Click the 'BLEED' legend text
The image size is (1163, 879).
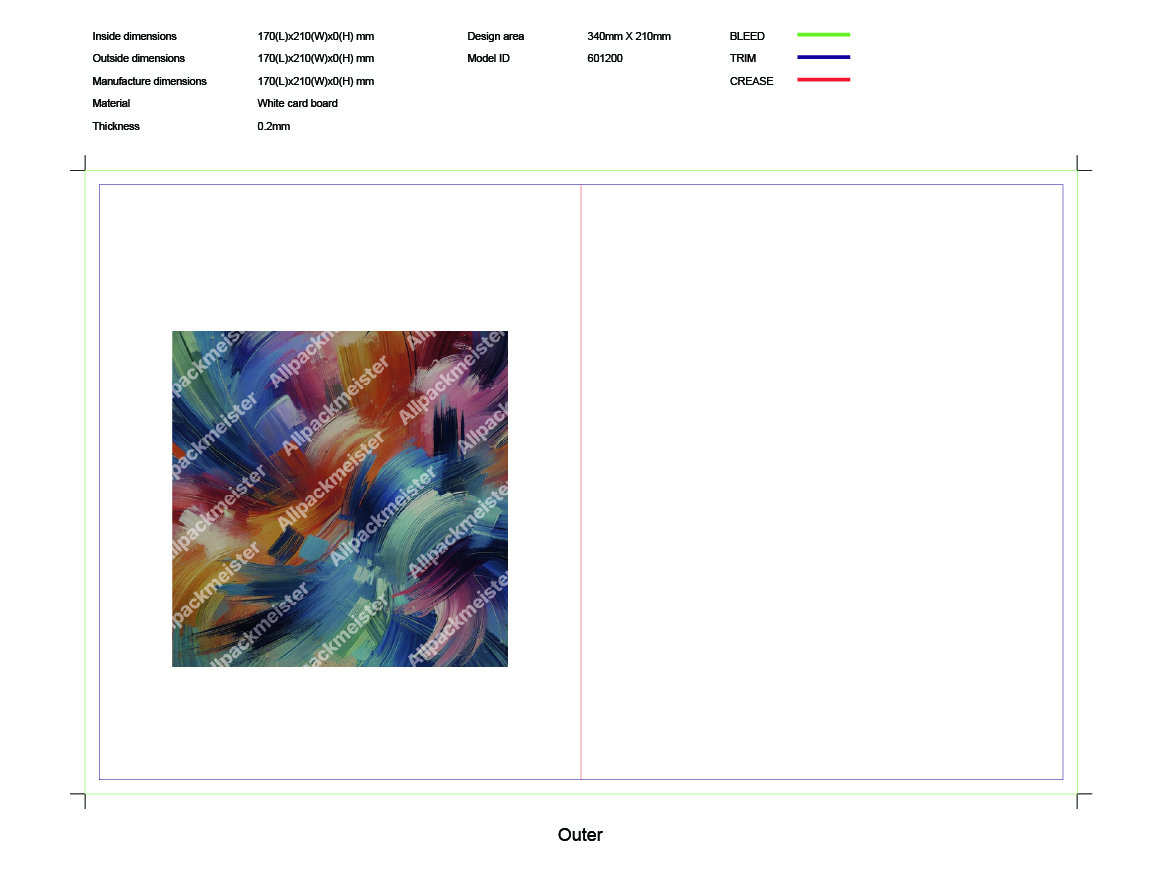[747, 36]
